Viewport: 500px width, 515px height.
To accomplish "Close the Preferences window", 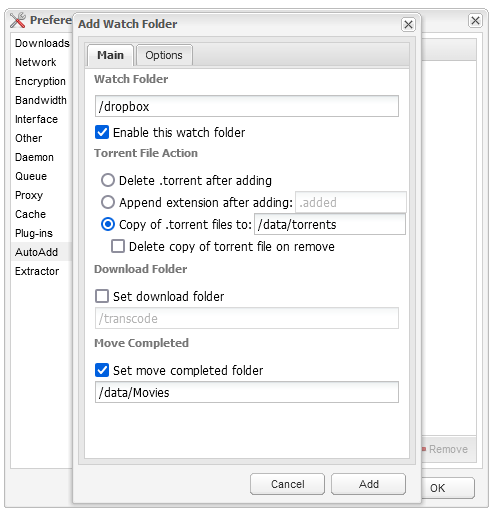I will (x=475, y=20).
